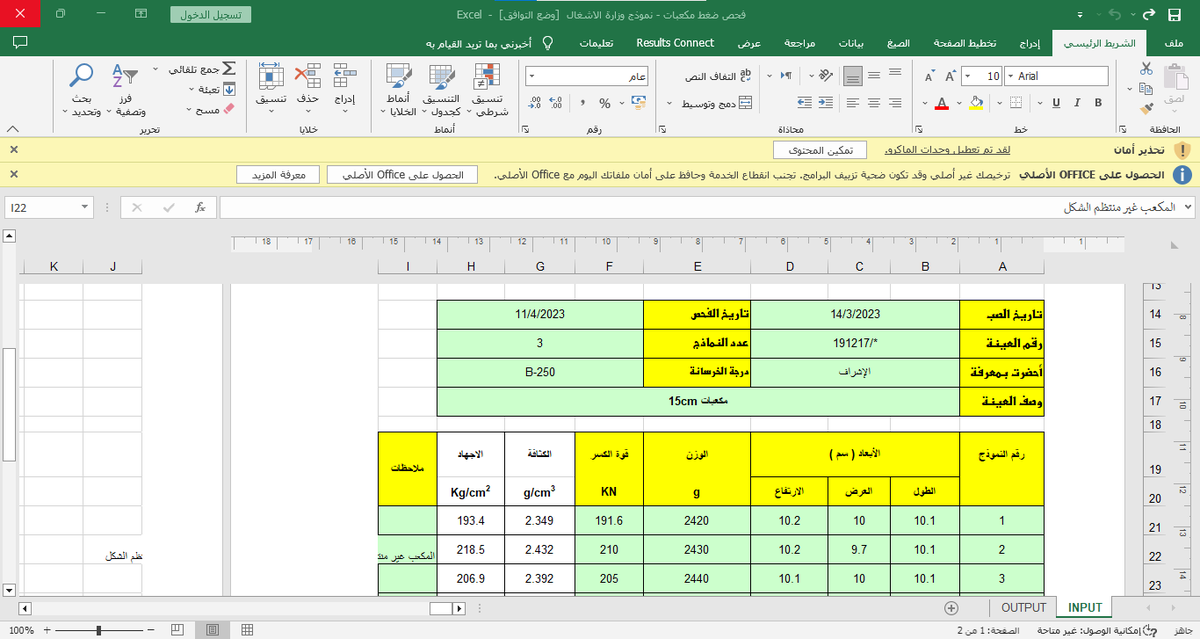Expand Merge and Center (دمج وتوسيط) dropdown arrow
This screenshot has height=639, width=1200.
(669, 103)
